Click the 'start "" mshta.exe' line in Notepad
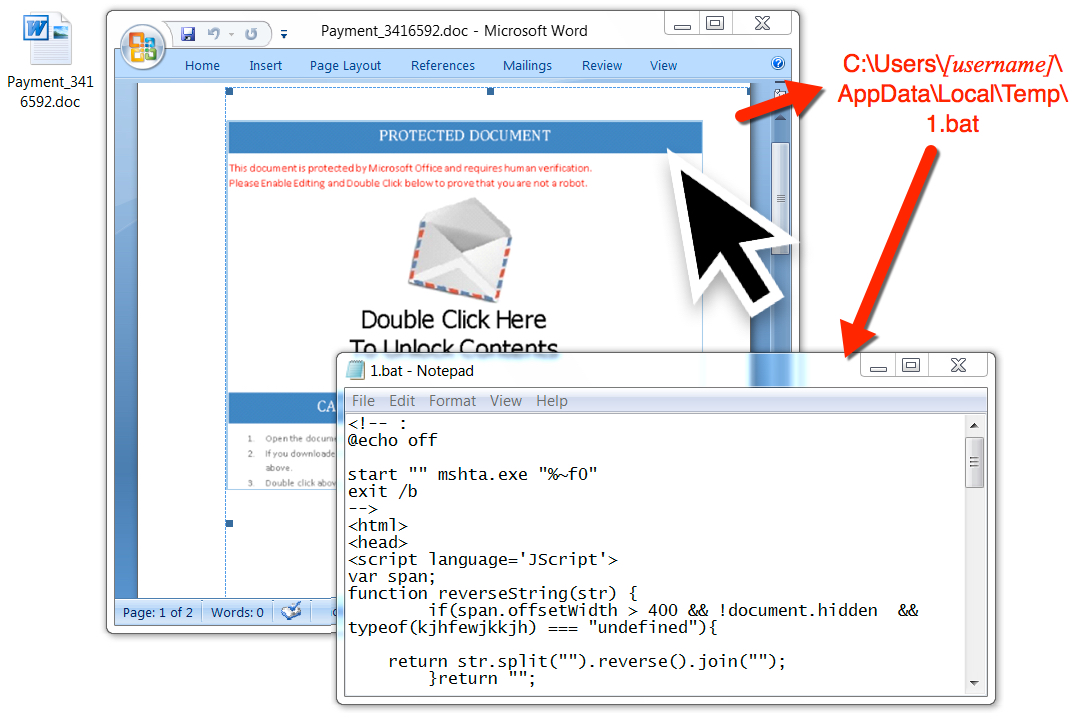 (x=473, y=475)
